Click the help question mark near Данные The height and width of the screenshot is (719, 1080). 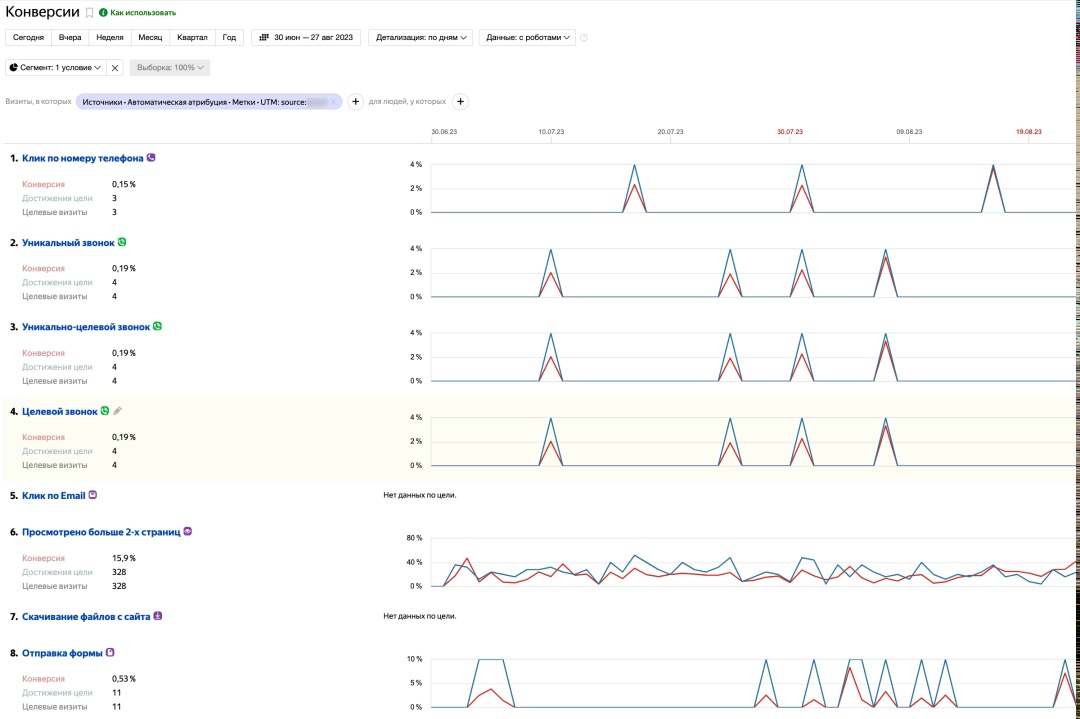pyautogui.click(x=584, y=38)
